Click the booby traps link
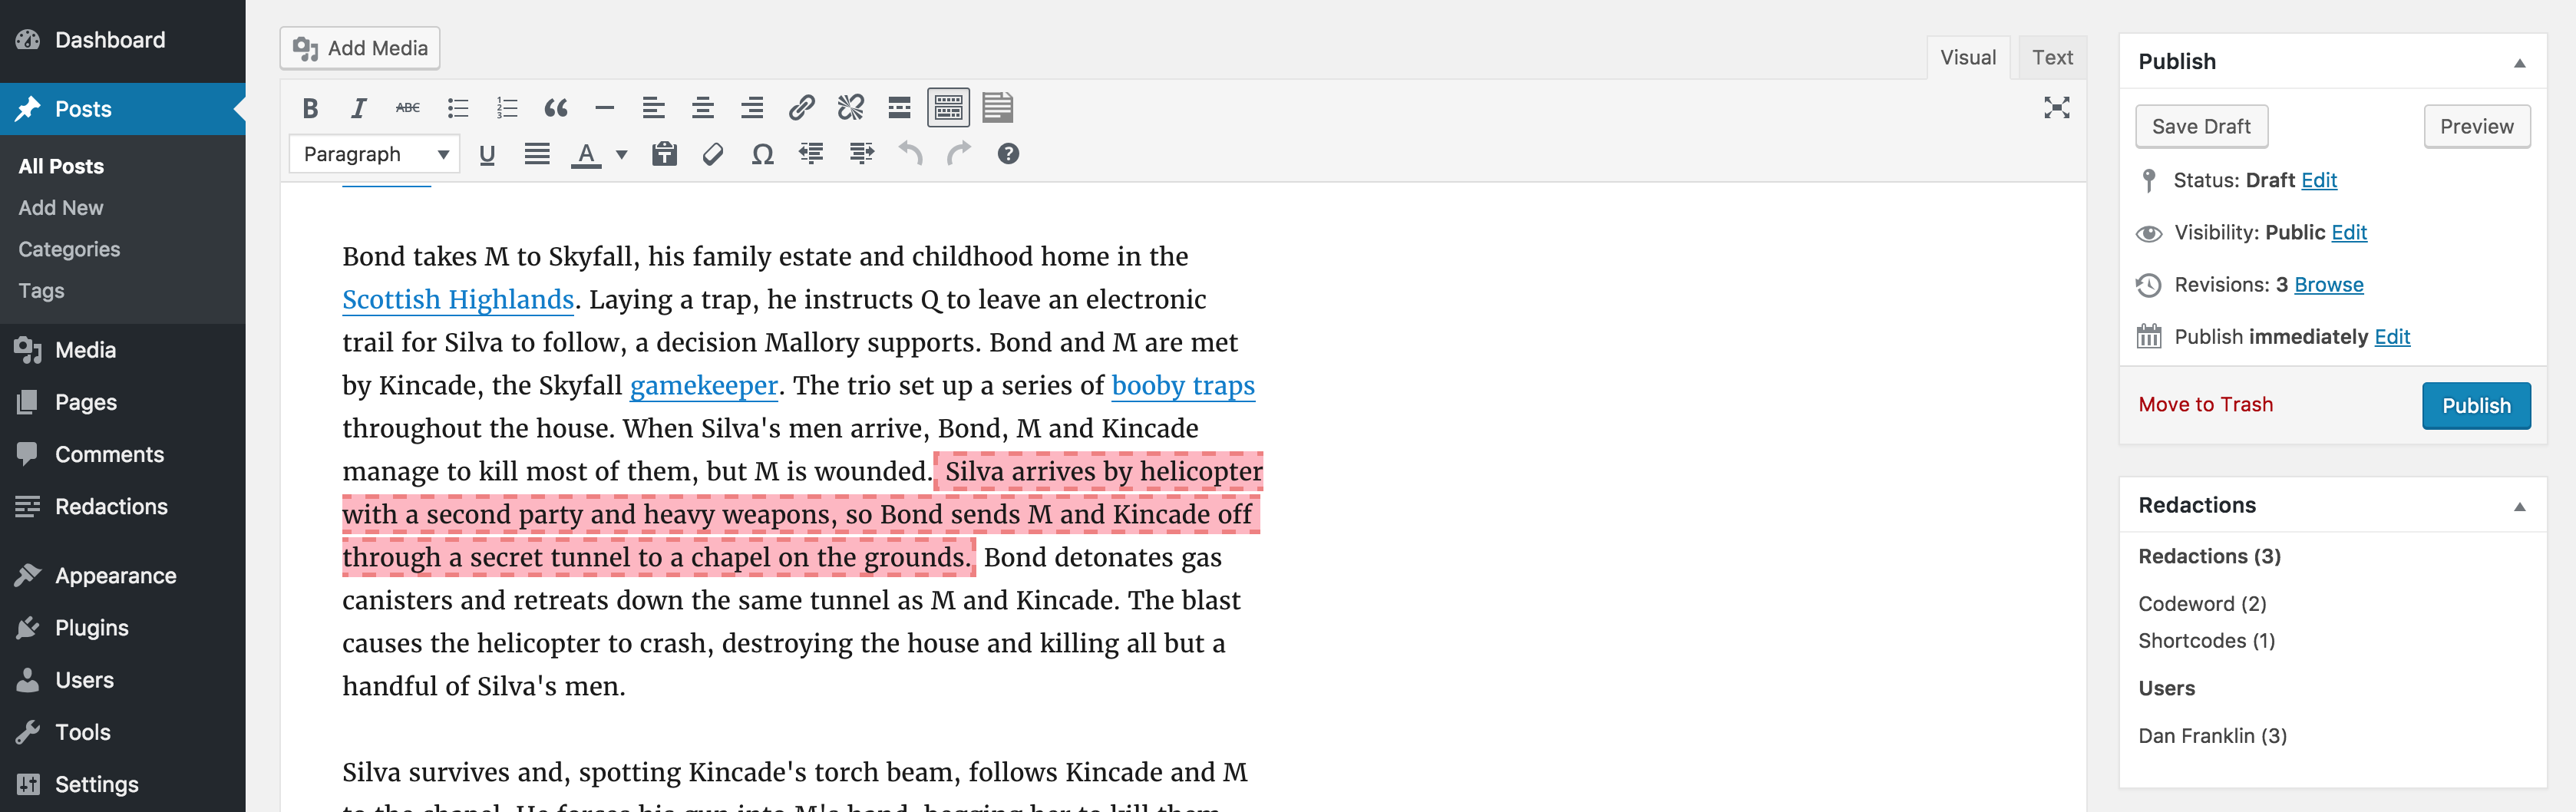 pyautogui.click(x=1183, y=386)
